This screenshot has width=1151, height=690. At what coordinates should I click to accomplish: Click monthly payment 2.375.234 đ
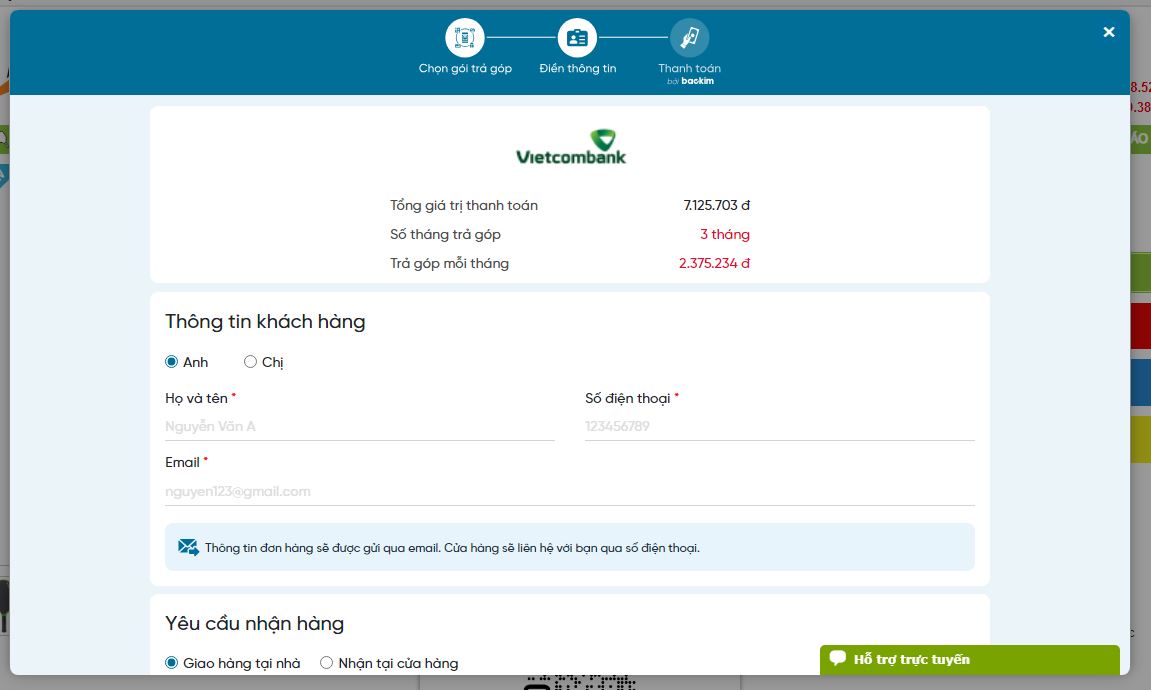coord(714,263)
